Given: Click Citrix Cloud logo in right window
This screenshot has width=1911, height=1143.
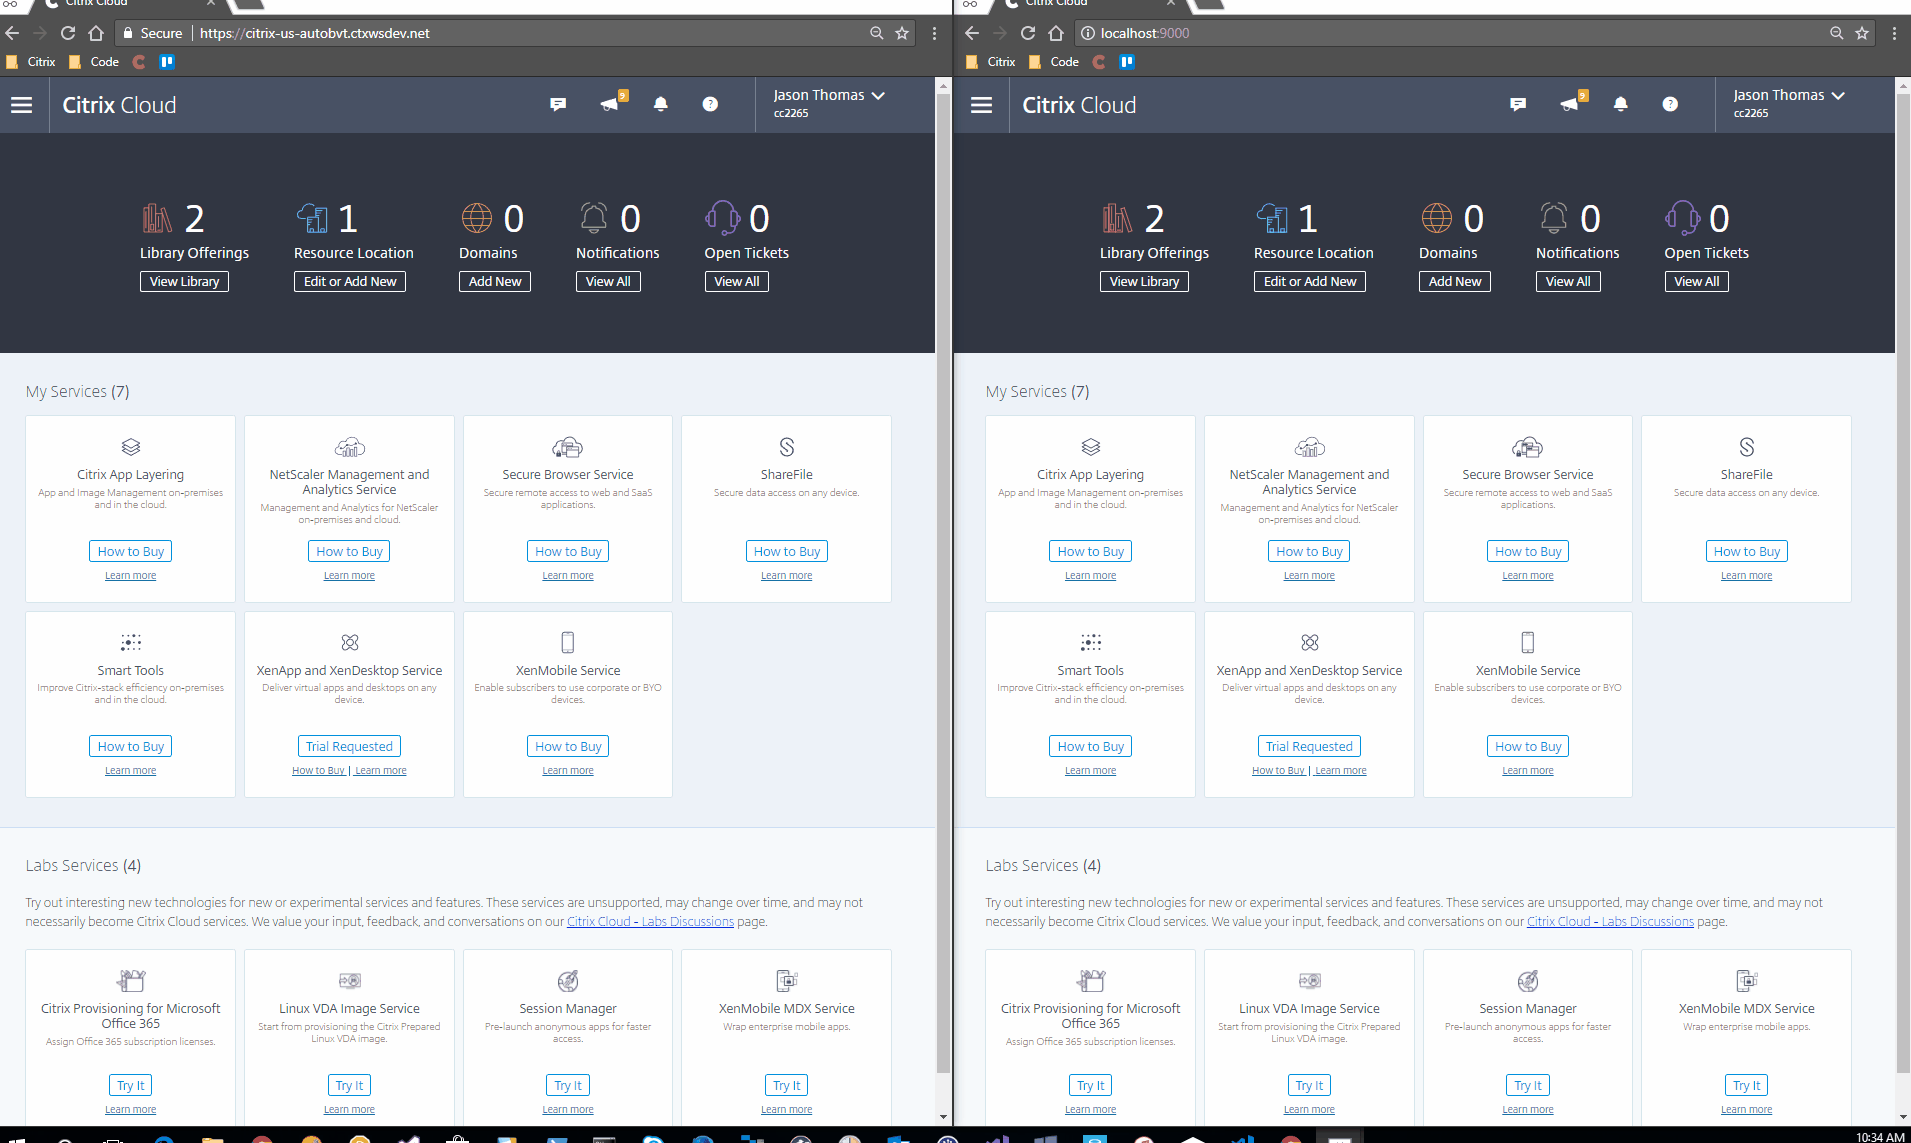Looking at the screenshot, I should pyautogui.click(x=1079, y=105).
